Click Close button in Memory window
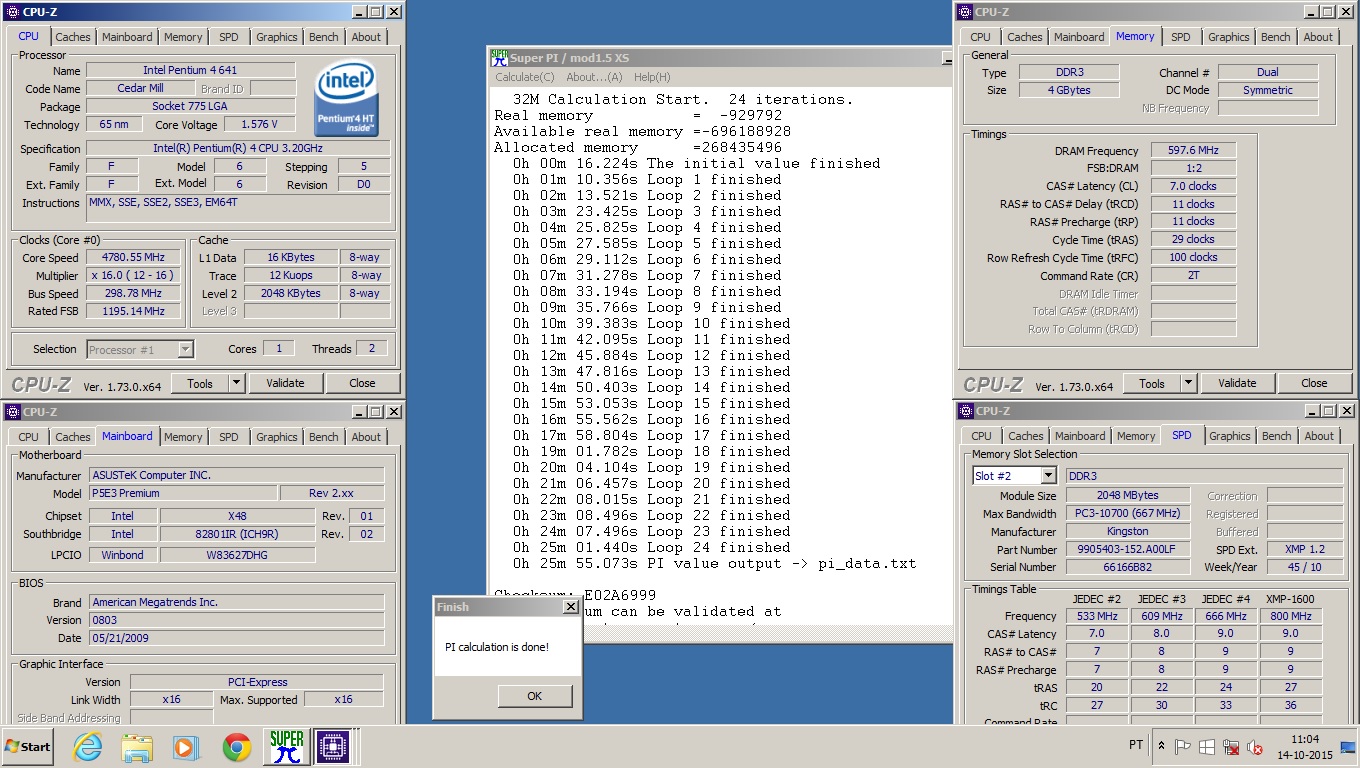Screen dimensions: 1360x768 tap(1314, 383)
